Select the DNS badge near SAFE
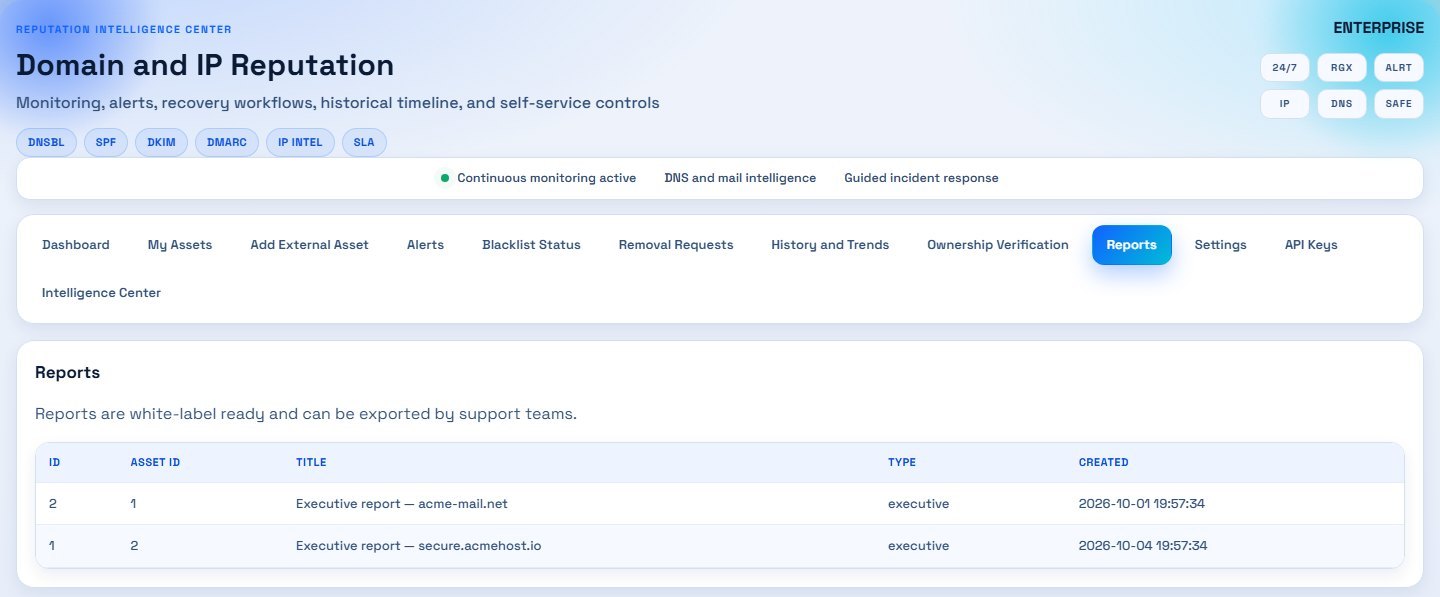Image resolution: width=1440 pixels, height=597 pixels. click(1342, 104)
